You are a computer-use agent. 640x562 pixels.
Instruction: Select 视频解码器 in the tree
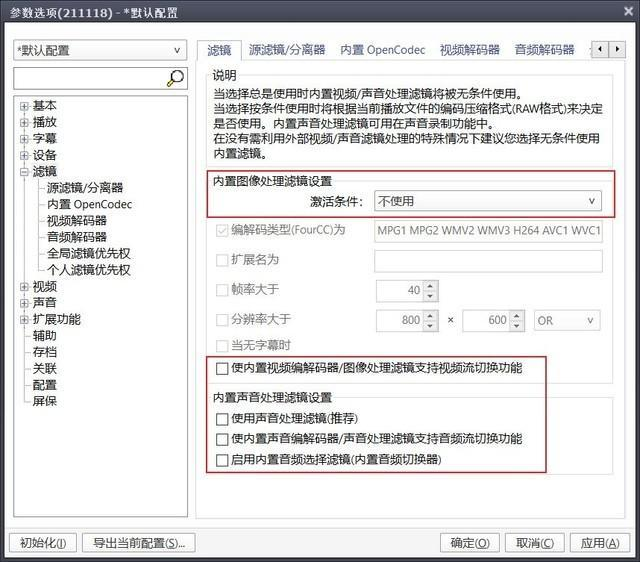point(77,221)
